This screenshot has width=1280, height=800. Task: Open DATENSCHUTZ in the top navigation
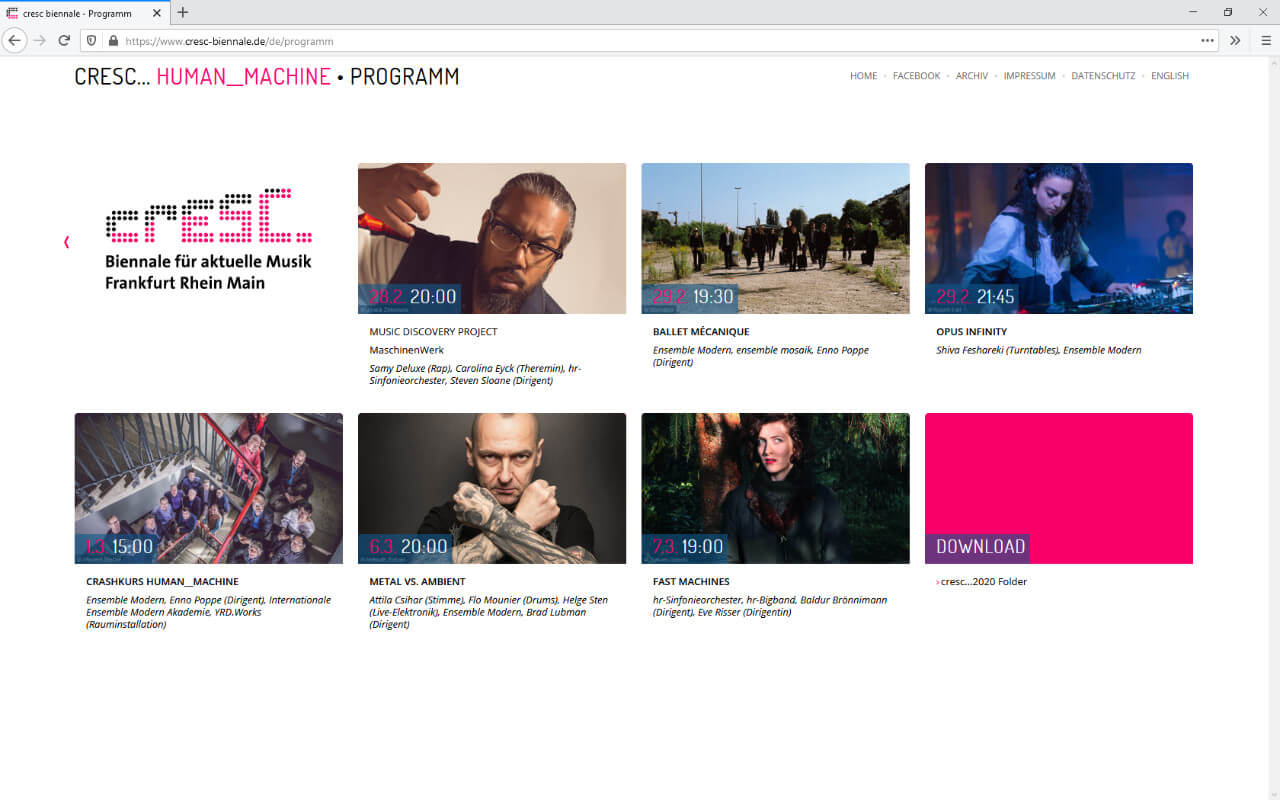click(1103, 76)
